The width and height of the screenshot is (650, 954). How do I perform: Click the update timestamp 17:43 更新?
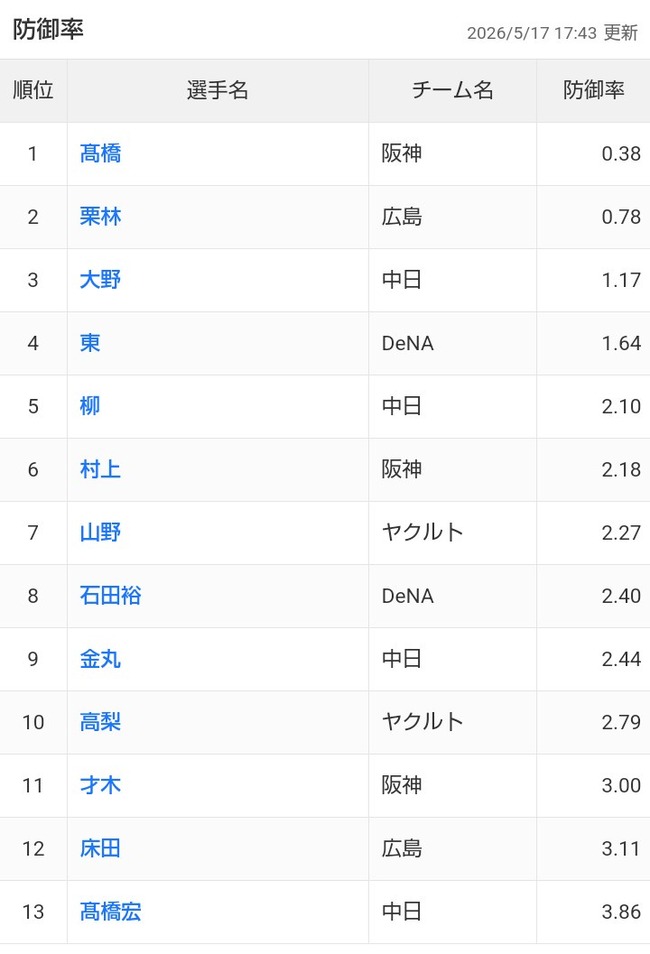[596, 32]
